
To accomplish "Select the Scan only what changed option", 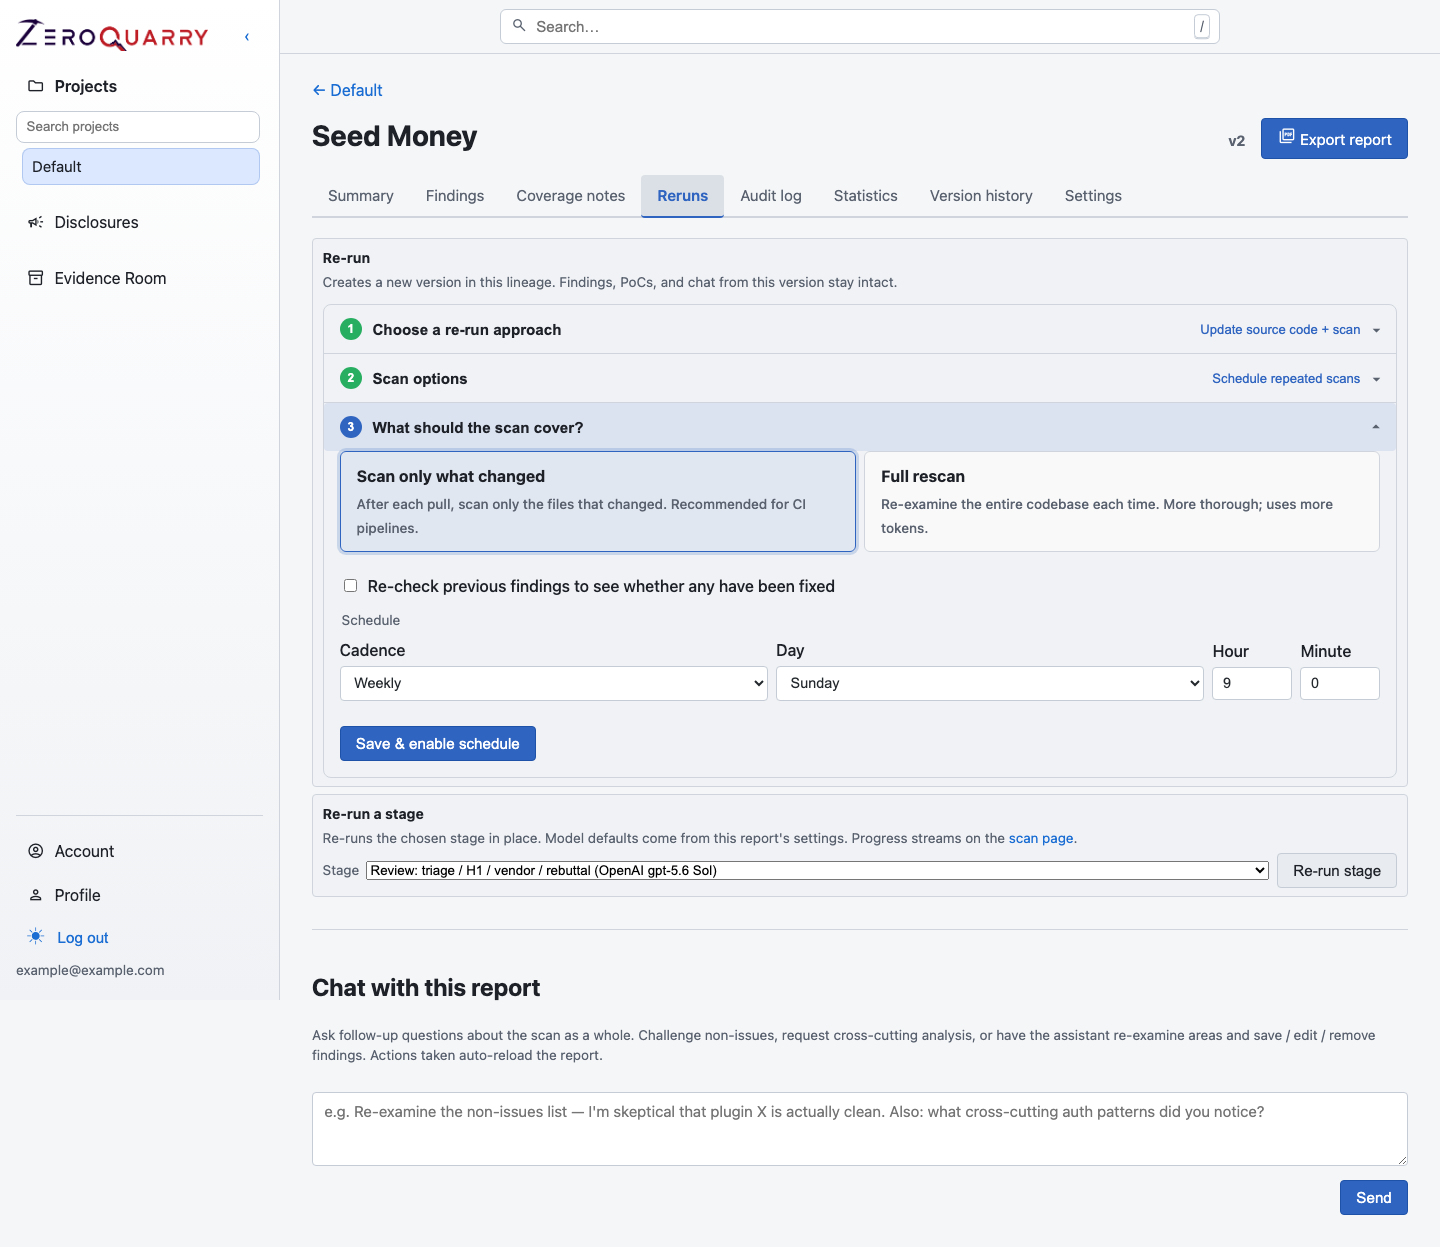I will pos(598,501).
